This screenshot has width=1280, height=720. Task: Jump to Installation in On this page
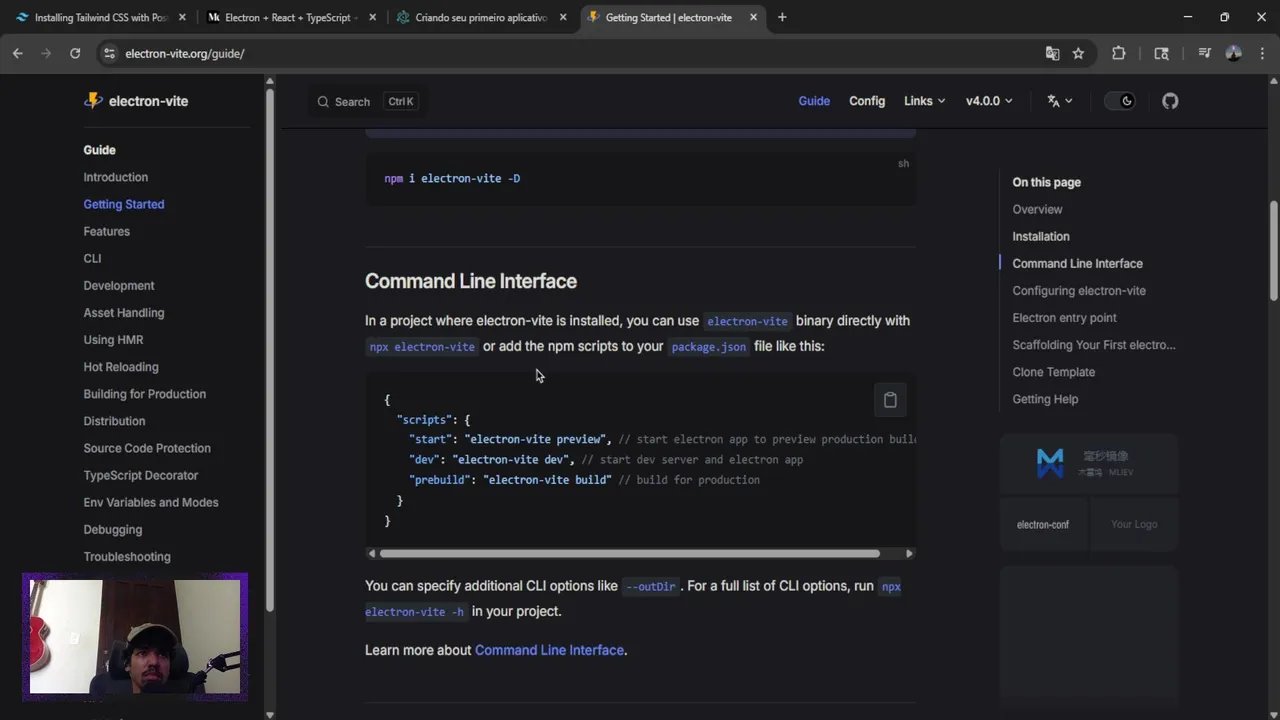pyautogui.click(x=1041, y=236)
